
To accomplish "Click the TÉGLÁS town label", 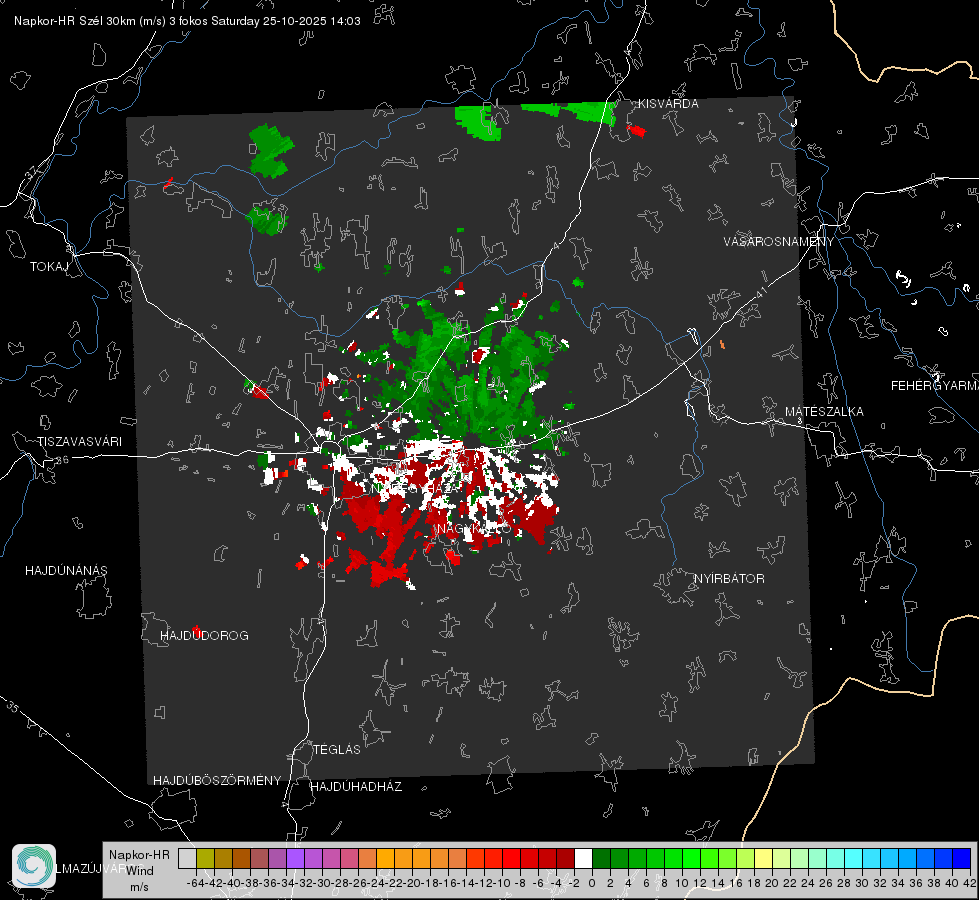I will pyautogui.click(x=337, y=749).
